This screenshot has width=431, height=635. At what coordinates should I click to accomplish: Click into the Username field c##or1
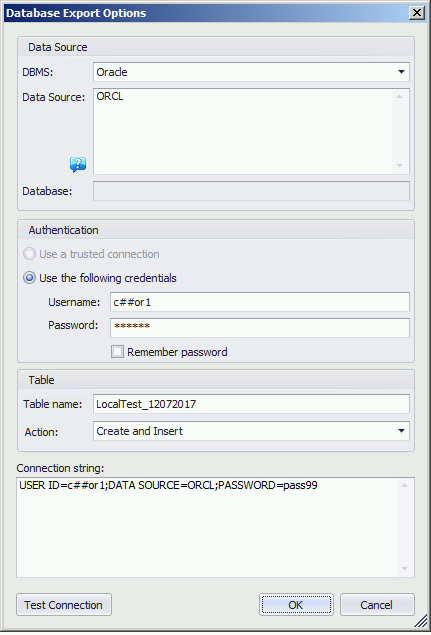click(x=260, y=302)
